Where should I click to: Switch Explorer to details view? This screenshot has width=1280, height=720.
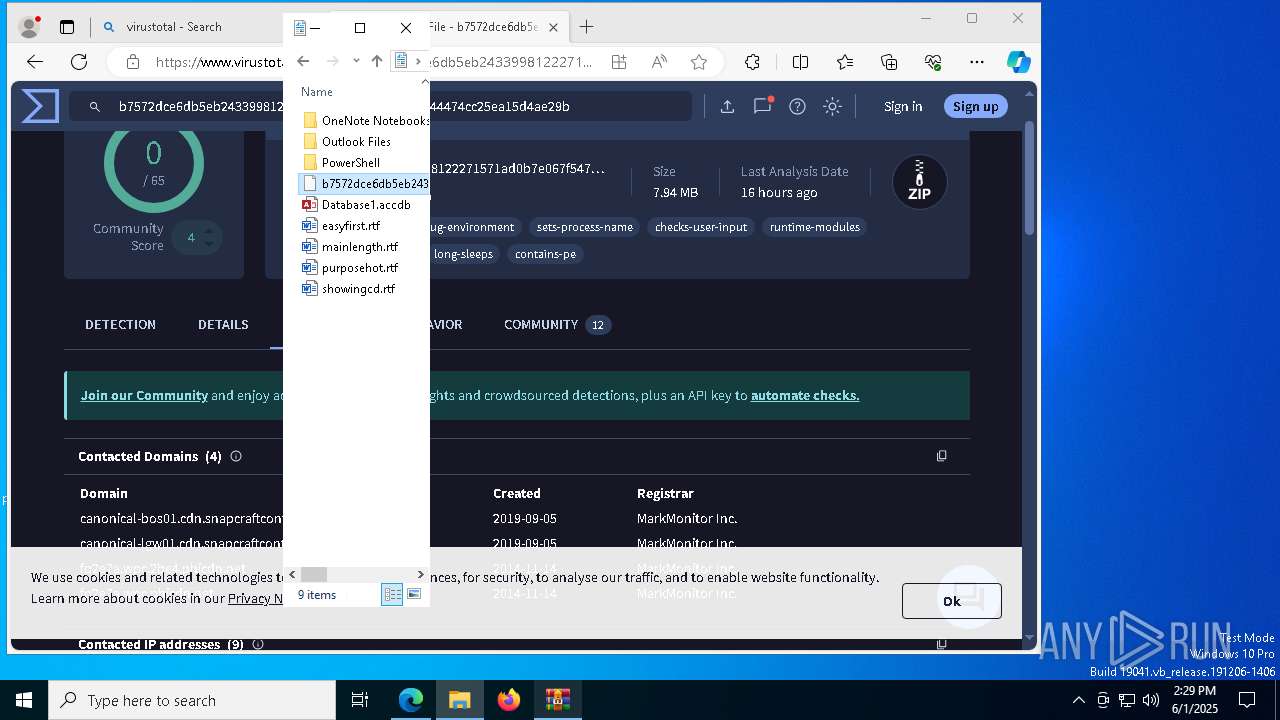point(392,594)
